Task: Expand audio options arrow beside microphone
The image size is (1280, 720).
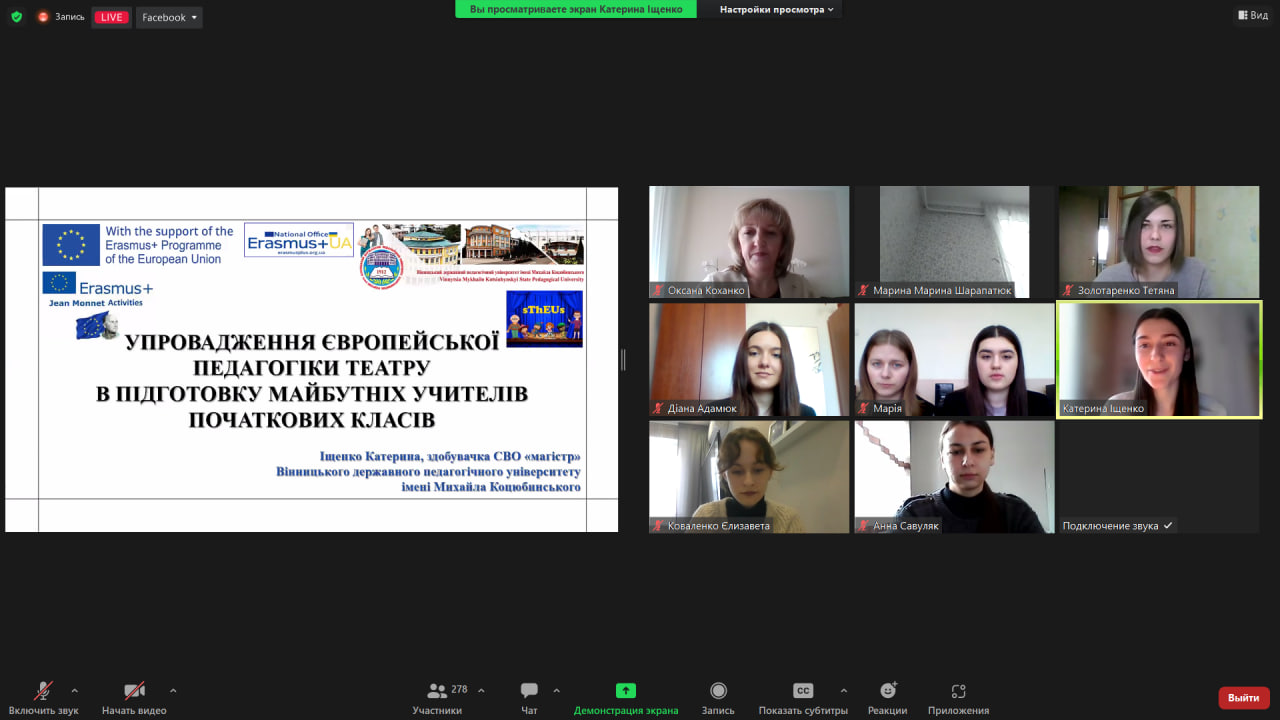Action: click(x=74, y=690)
